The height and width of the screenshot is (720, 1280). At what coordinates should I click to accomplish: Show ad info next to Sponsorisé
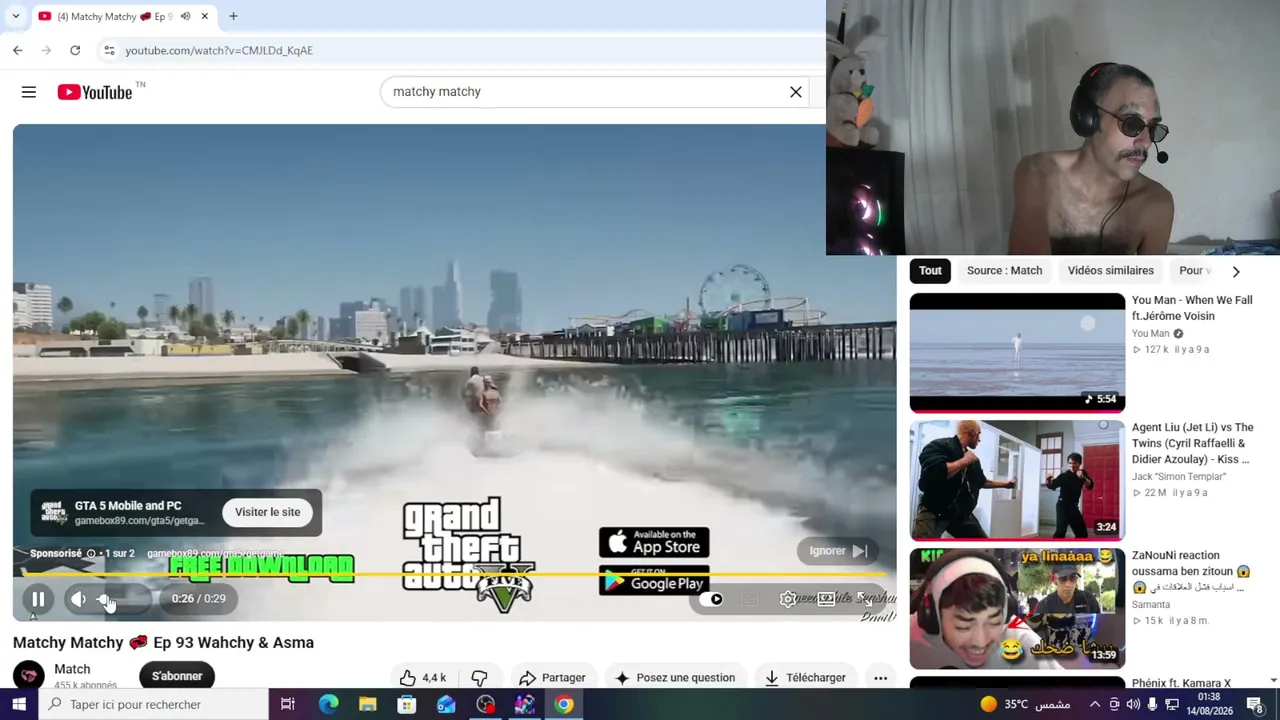[91, 554]
